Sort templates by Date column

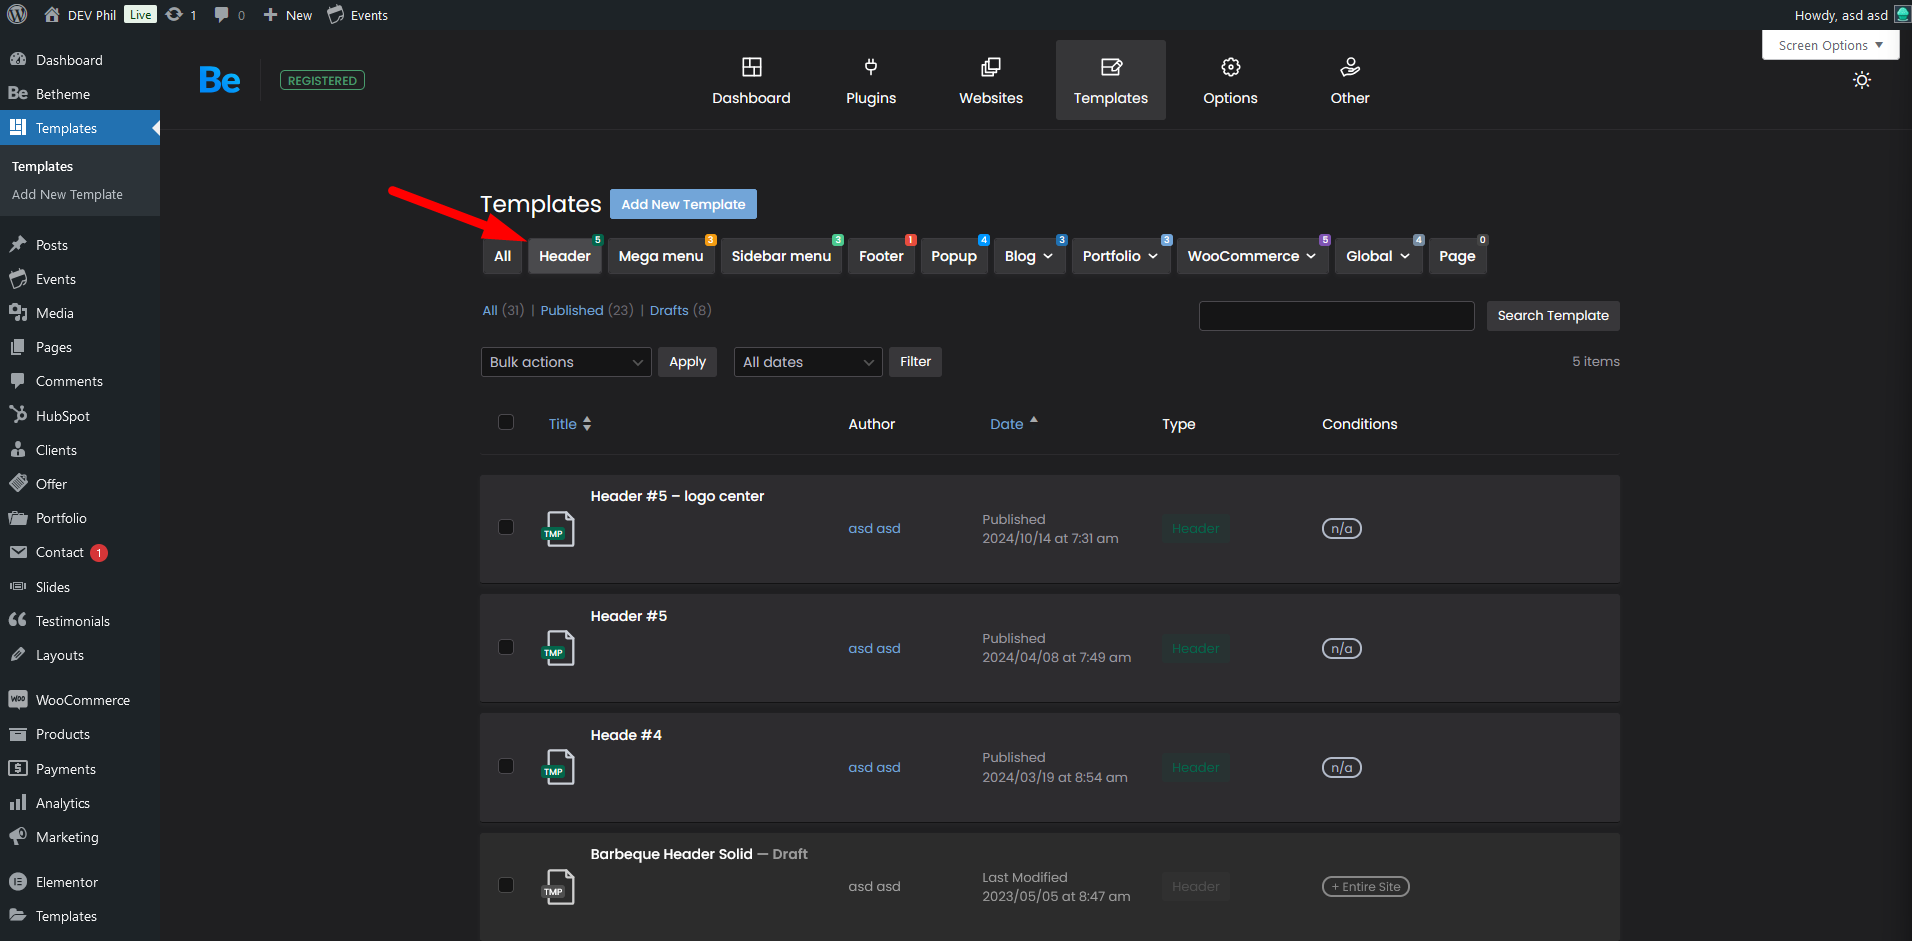tap(1014, 424)
